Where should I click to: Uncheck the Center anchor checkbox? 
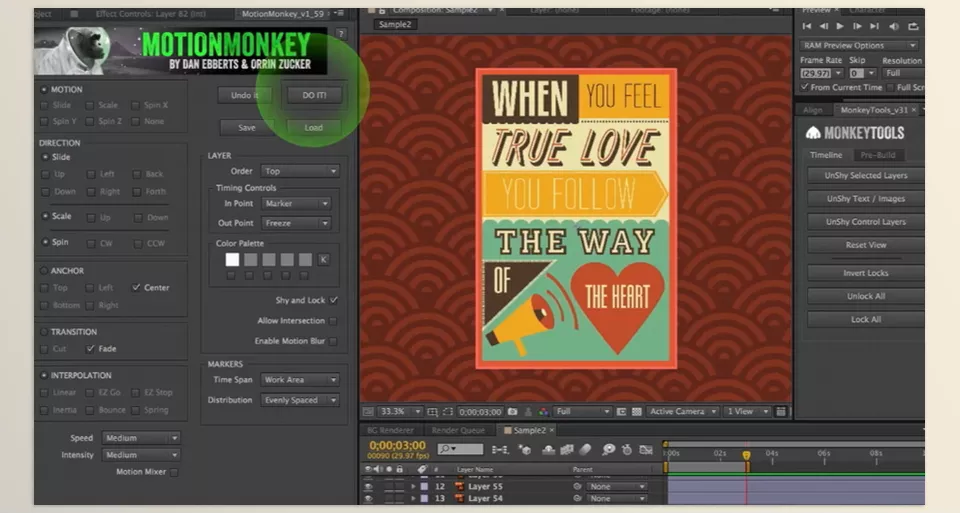[136, 287]
